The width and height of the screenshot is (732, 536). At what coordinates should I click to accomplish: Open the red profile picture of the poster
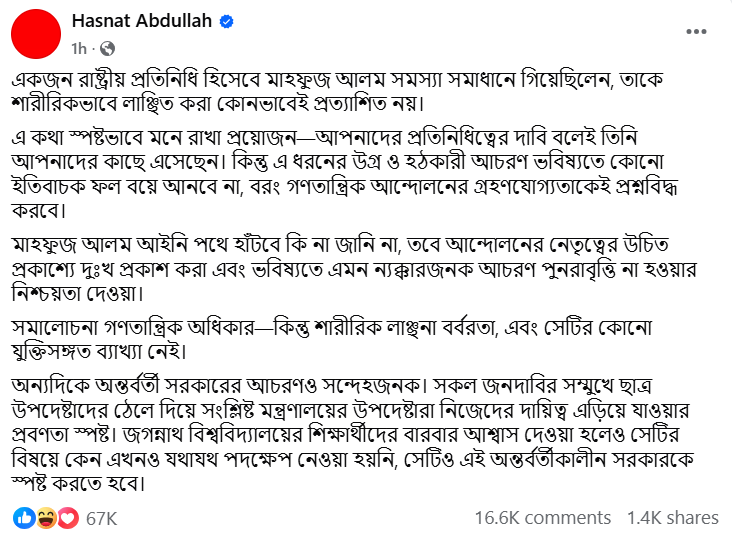36,34
